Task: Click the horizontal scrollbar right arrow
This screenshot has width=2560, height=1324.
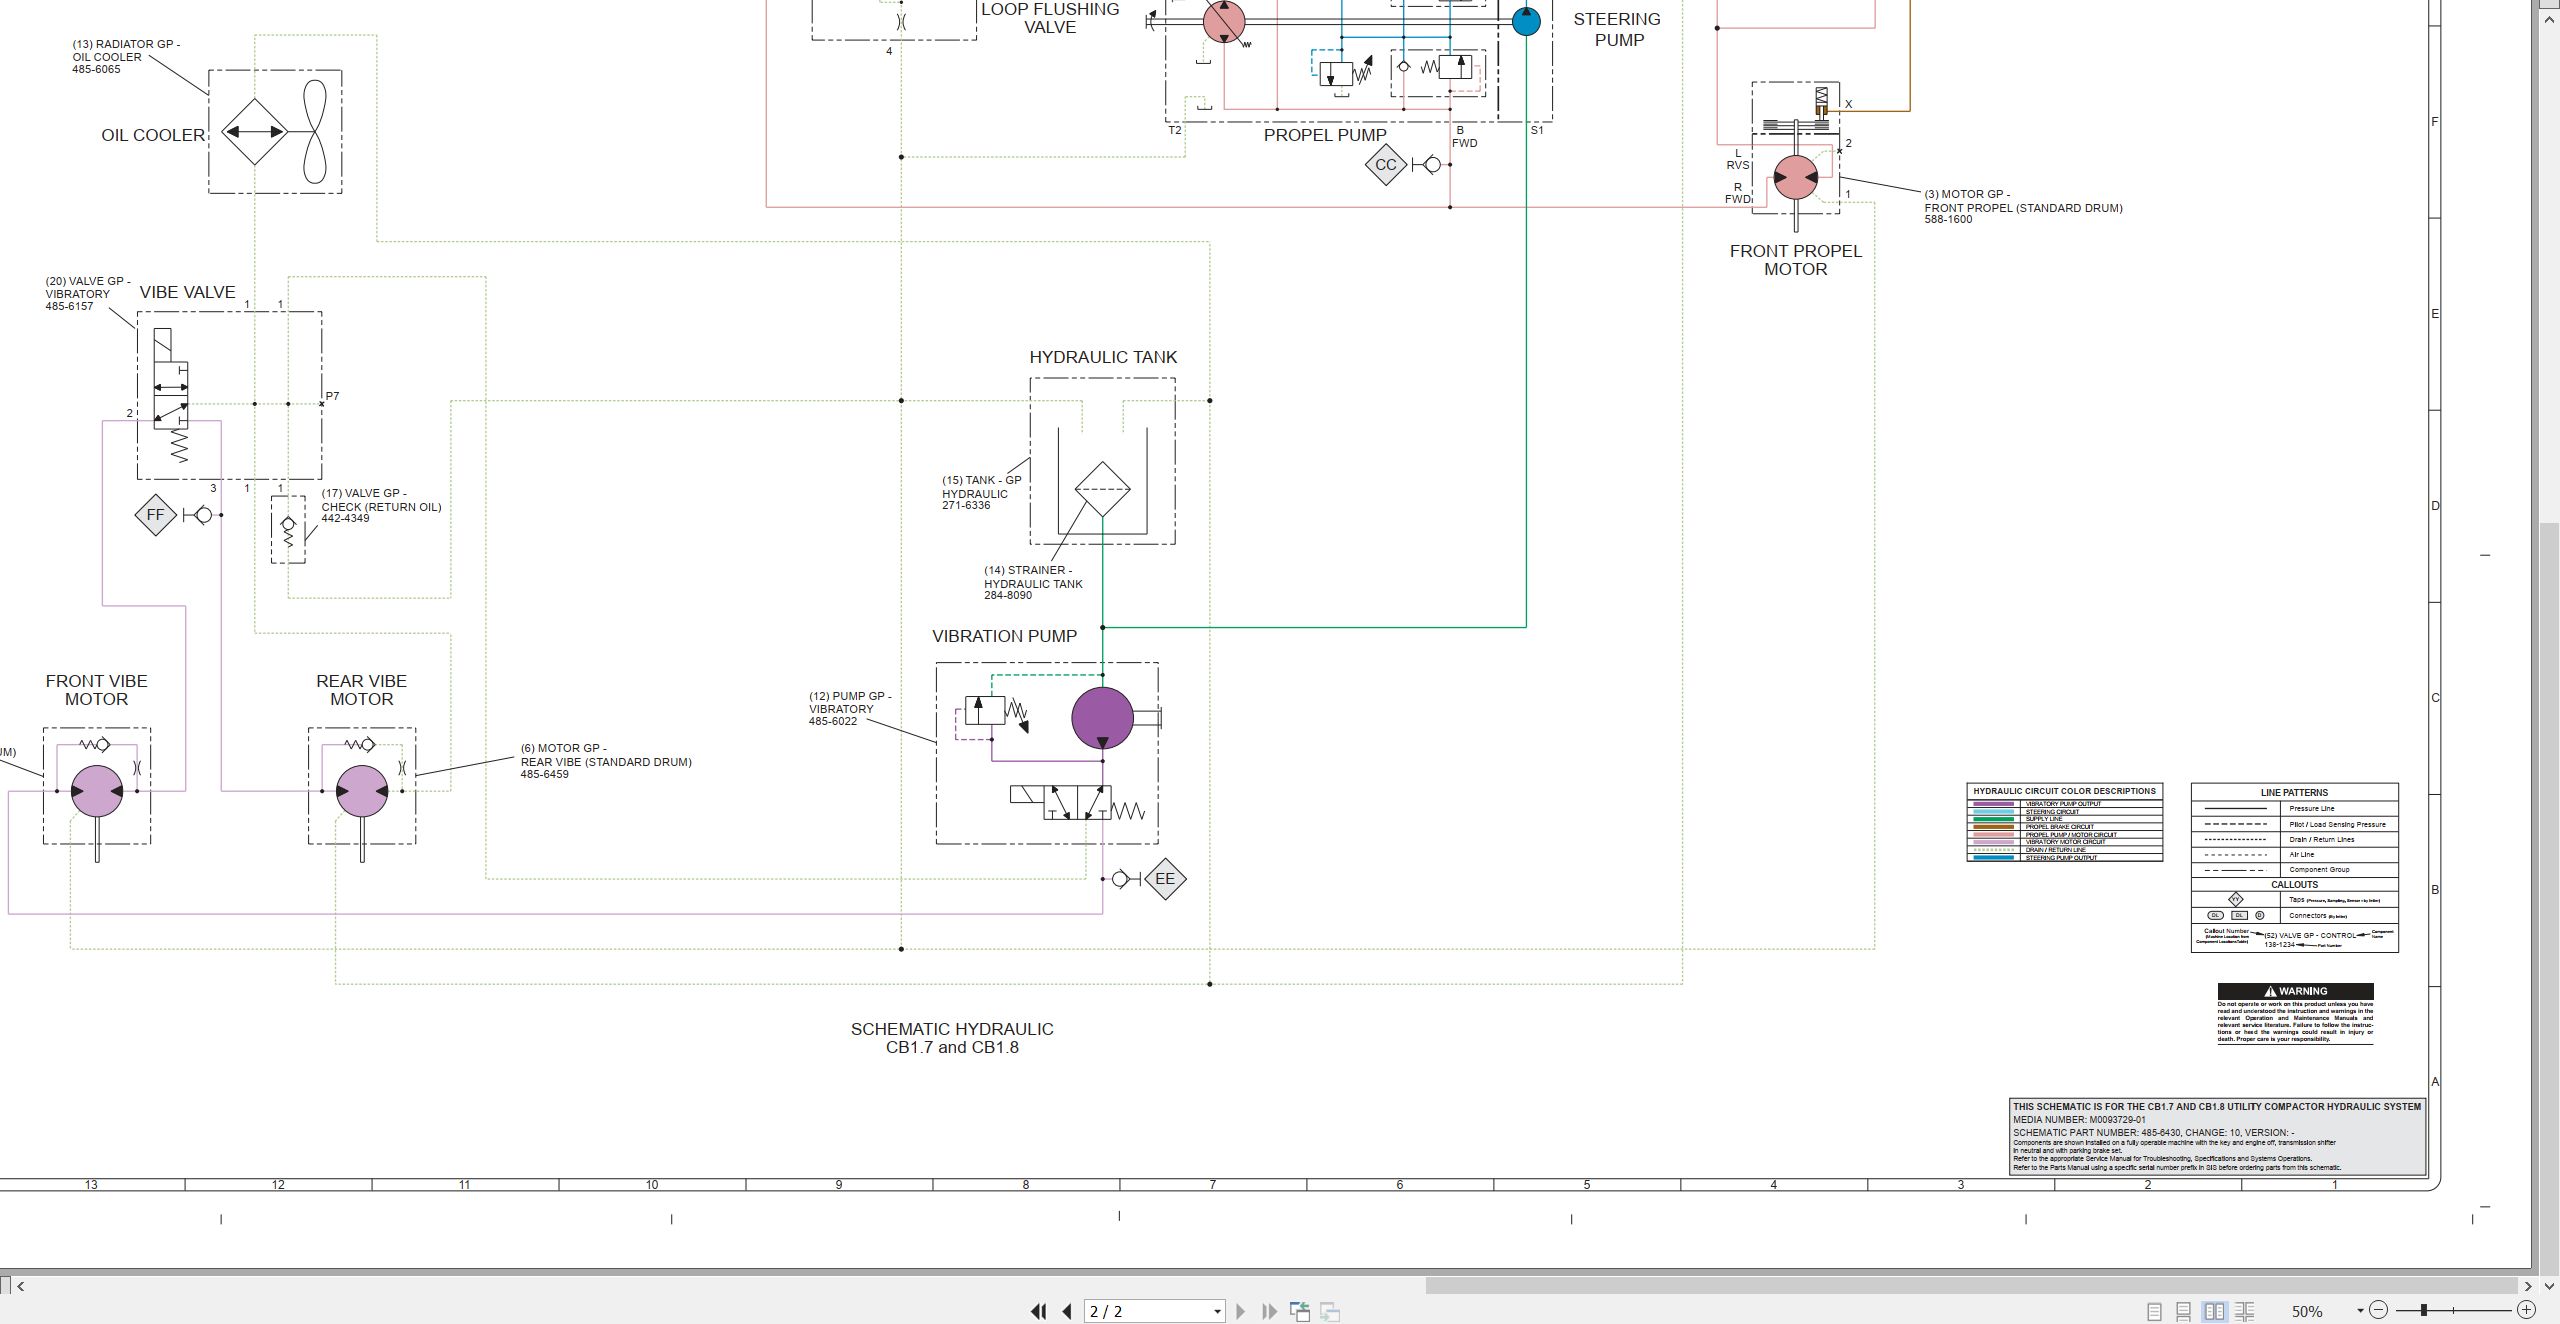Action: tap(2528, 1286)
